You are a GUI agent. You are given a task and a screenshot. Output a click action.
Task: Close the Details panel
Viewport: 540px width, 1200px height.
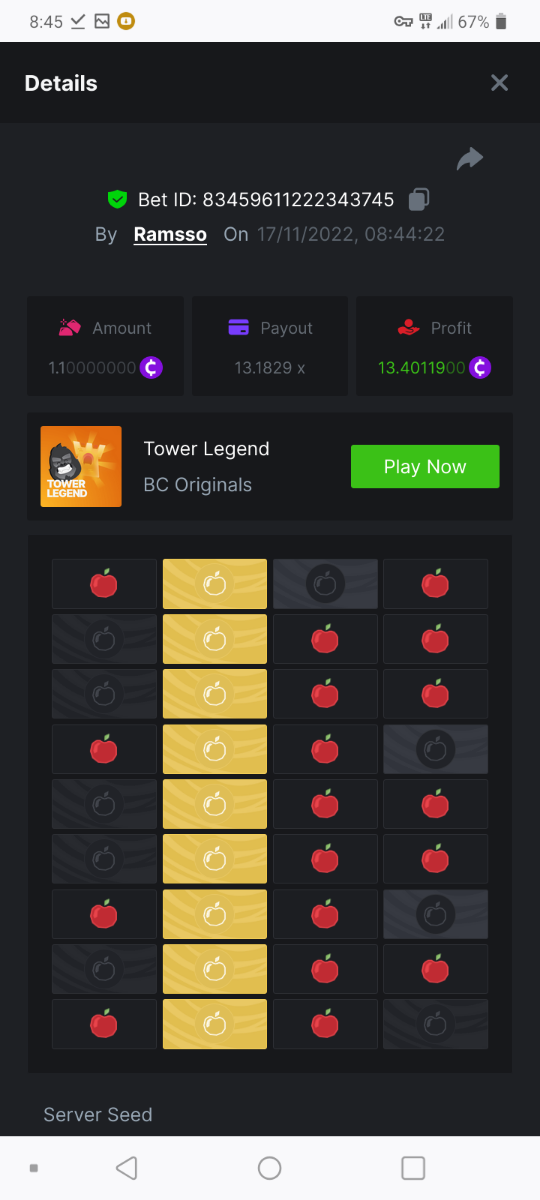point(500,83)
